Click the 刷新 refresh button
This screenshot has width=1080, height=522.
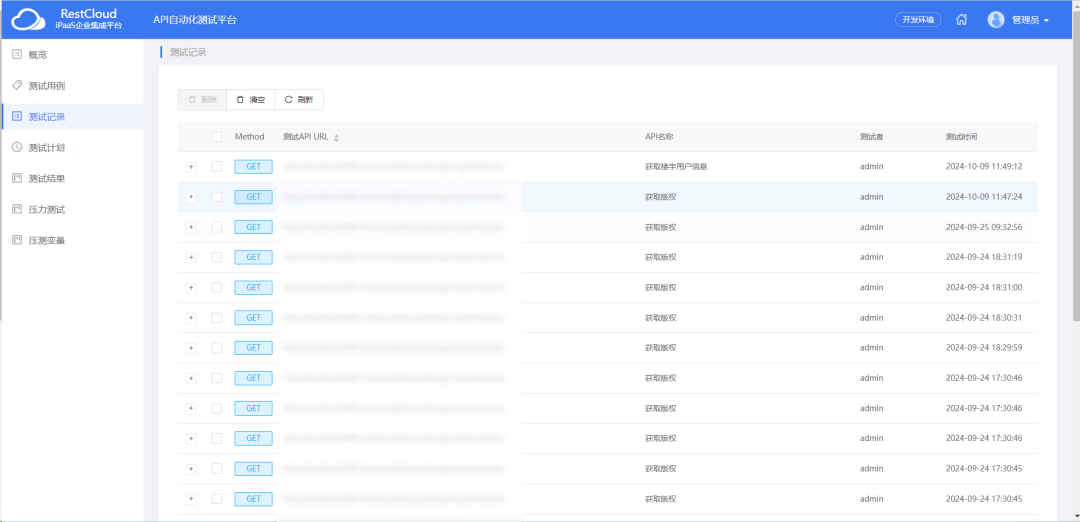(299, 100)
